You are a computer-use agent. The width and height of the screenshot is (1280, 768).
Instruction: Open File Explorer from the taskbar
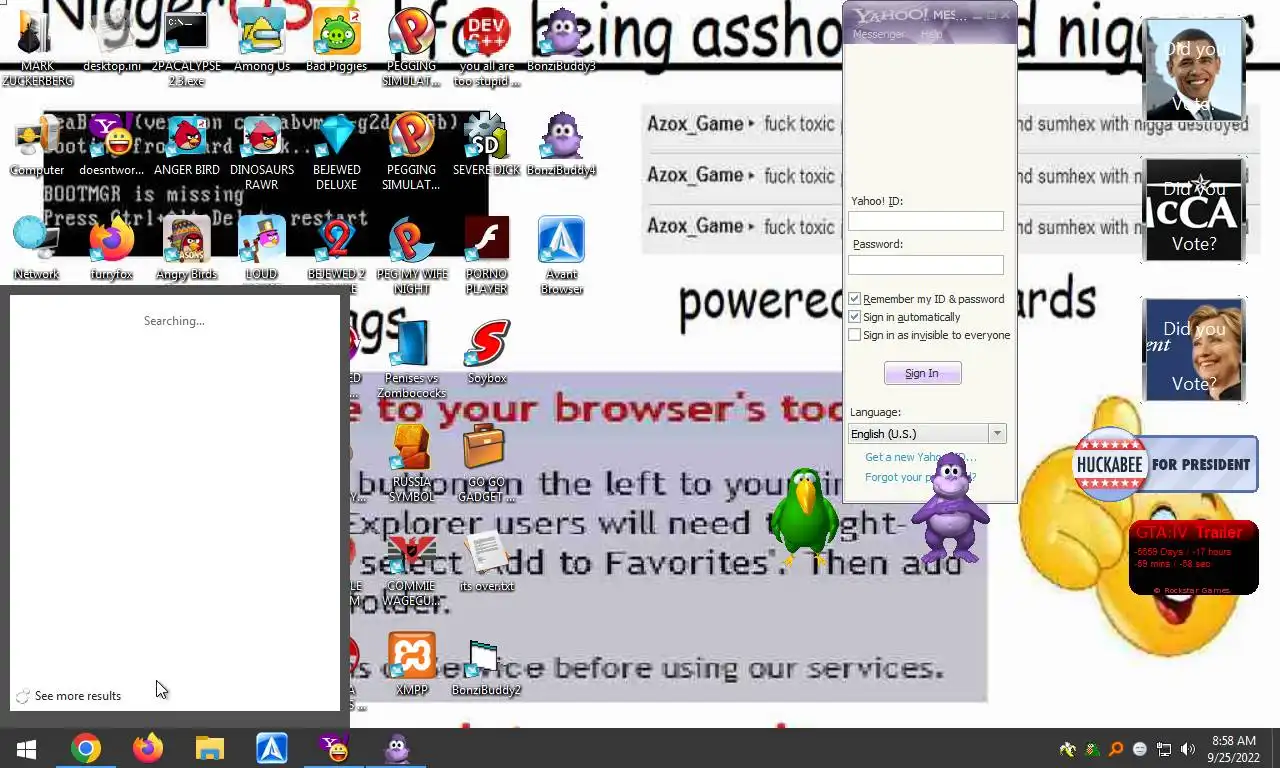coord(210,748)
